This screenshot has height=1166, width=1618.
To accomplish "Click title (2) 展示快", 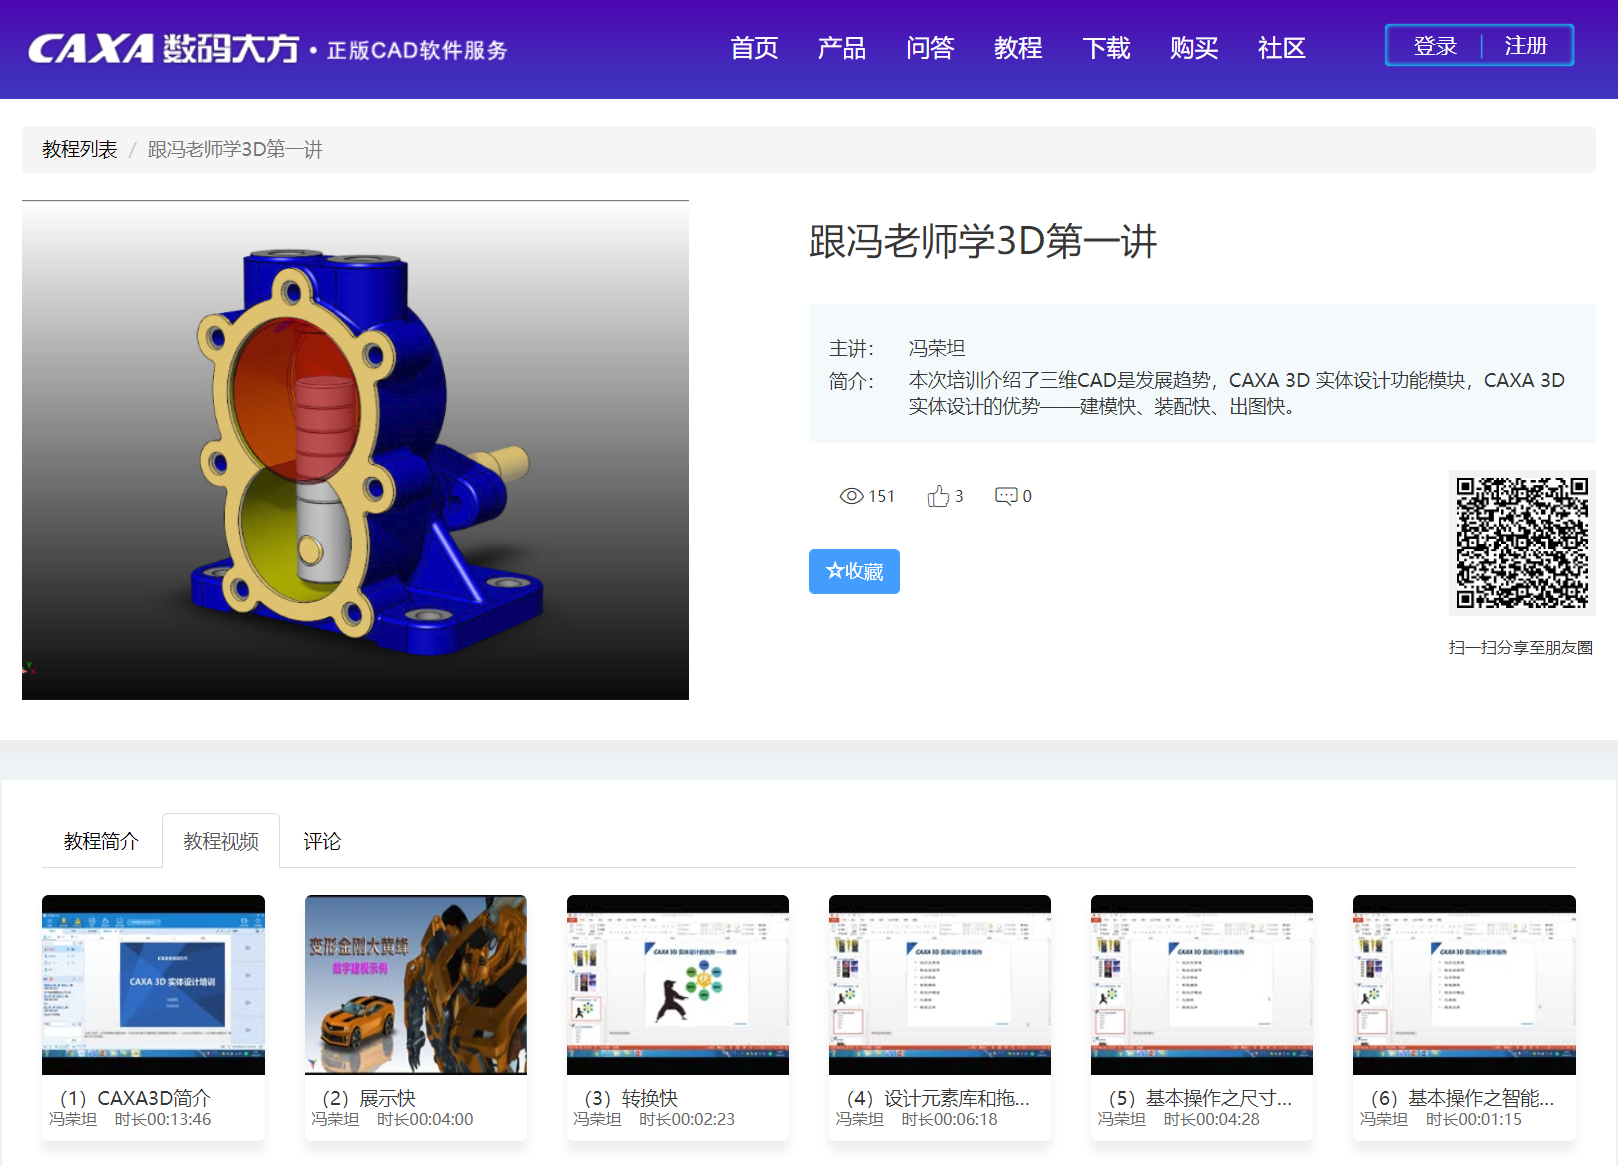I will click(x=364, y=1098).
